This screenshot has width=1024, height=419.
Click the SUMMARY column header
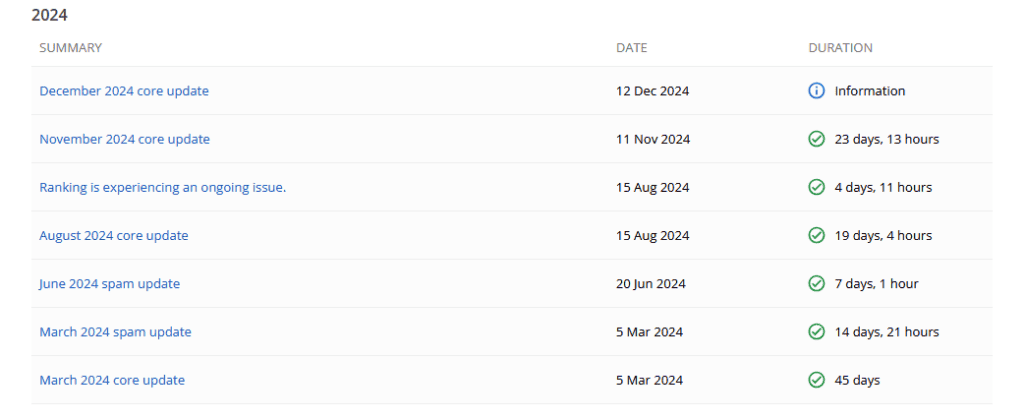pyautogui.click(x=71, y=48)
